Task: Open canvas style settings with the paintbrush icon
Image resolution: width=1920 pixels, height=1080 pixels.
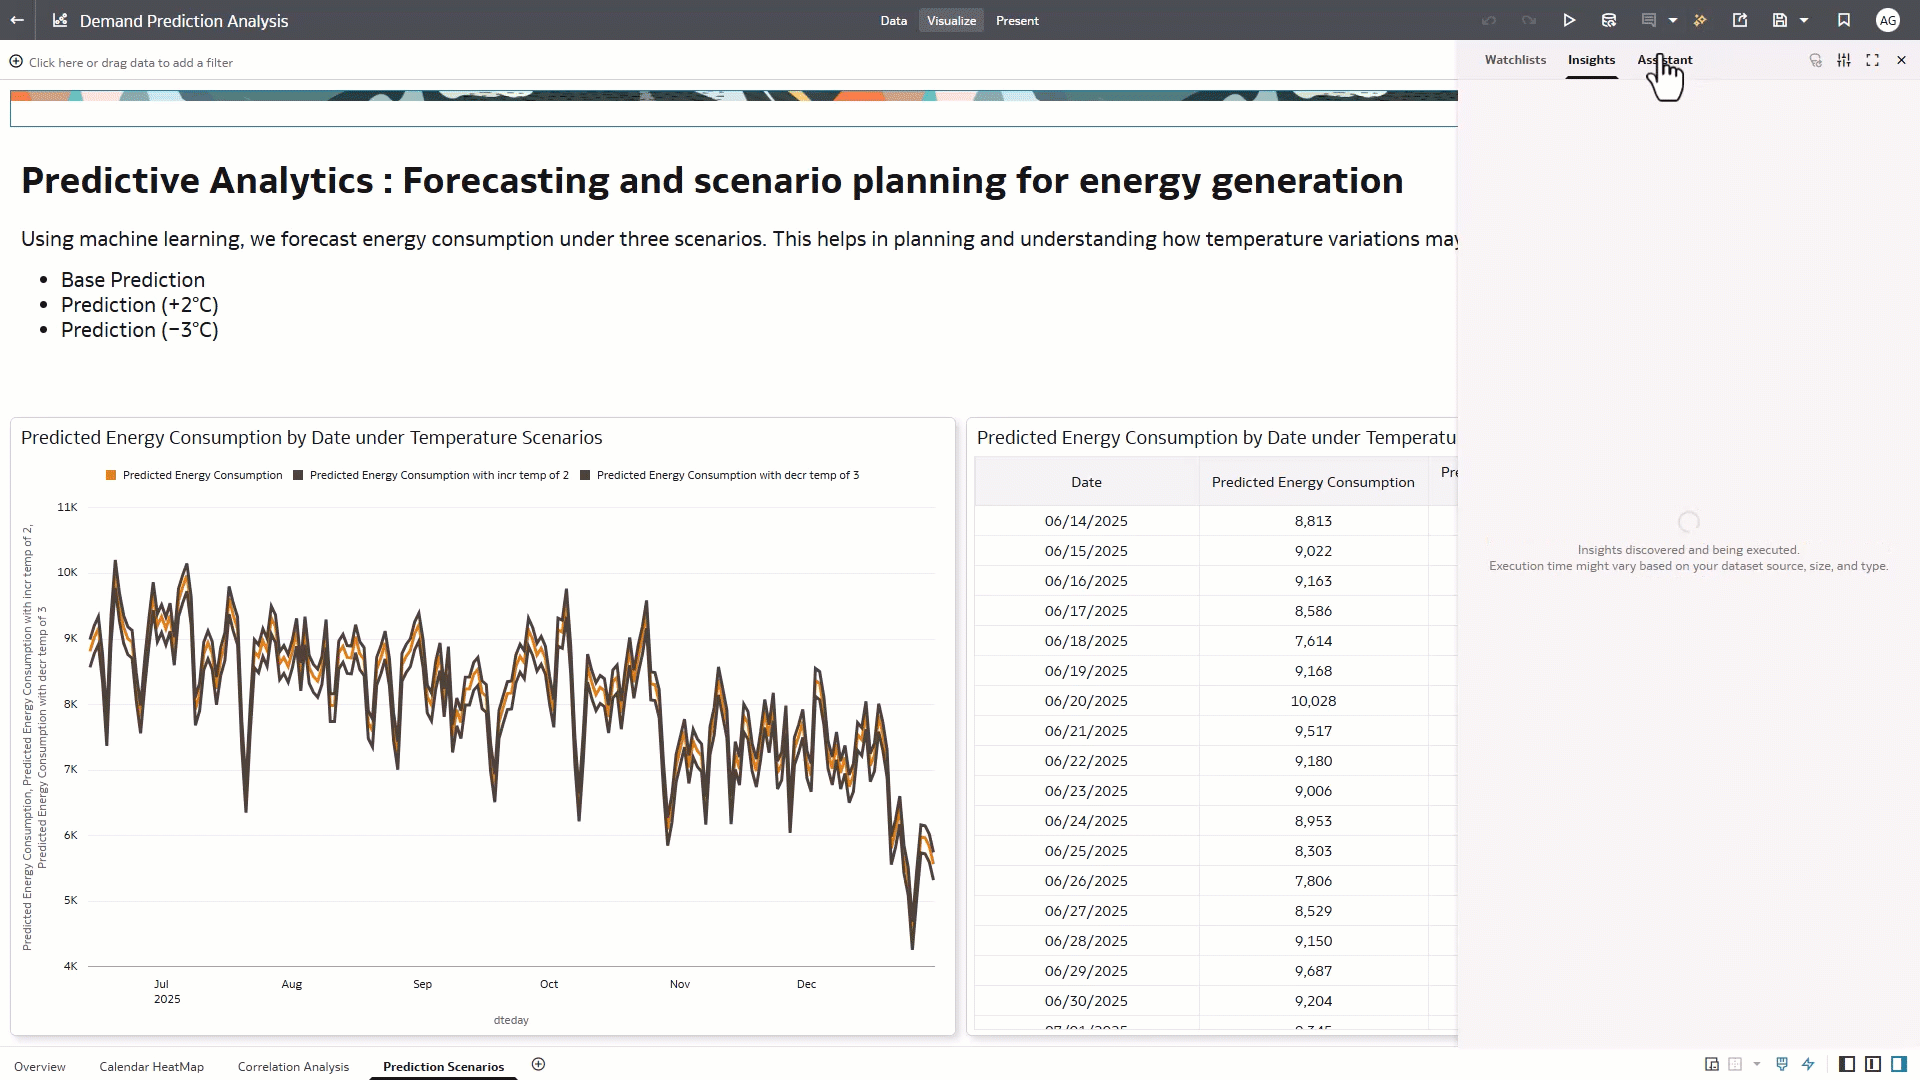Action: coord(1781,1065)
